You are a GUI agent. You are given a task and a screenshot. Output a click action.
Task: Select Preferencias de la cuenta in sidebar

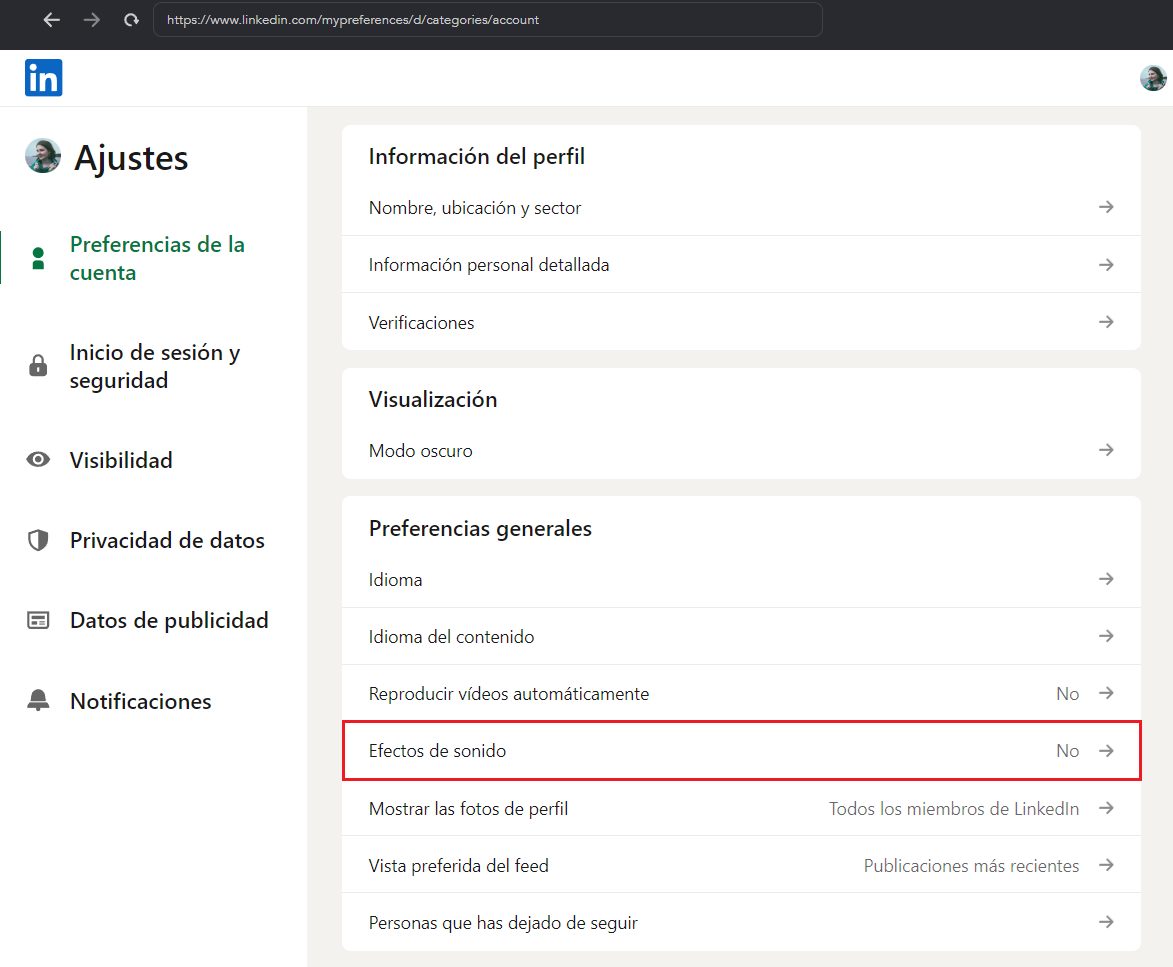pyautogui.click(x=157, y=259)
